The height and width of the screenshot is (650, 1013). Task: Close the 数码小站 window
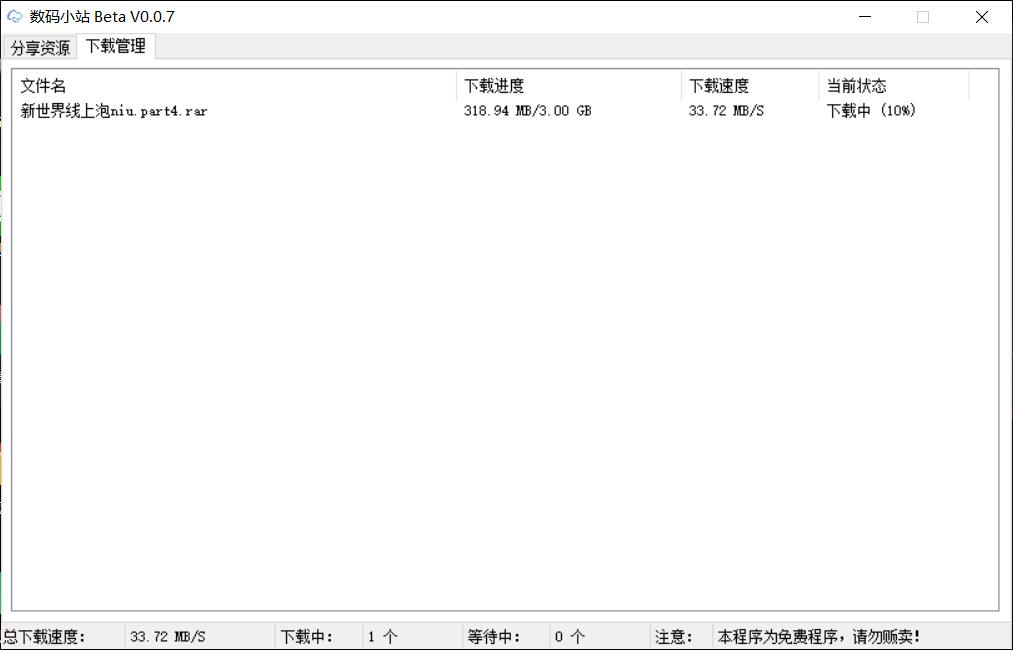981,17
